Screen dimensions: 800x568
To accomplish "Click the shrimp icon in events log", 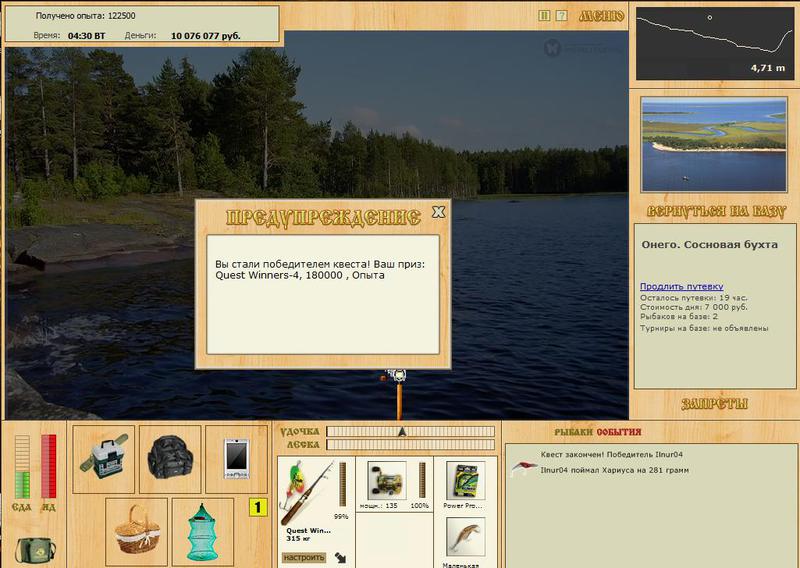I will click(524, 467).
